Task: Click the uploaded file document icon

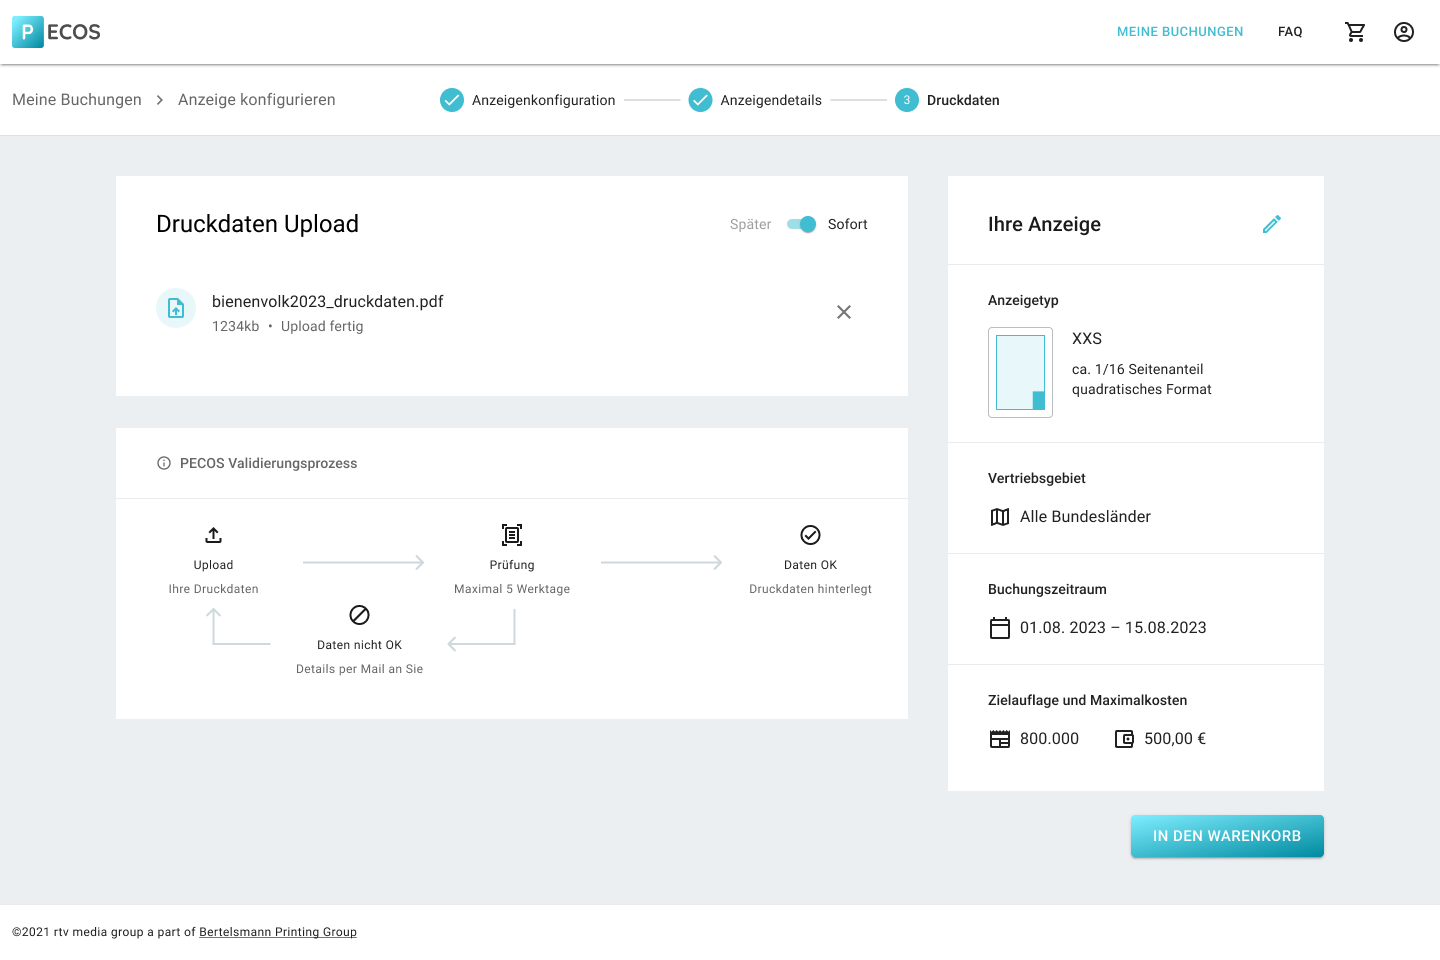Action: tap(176, 308)
